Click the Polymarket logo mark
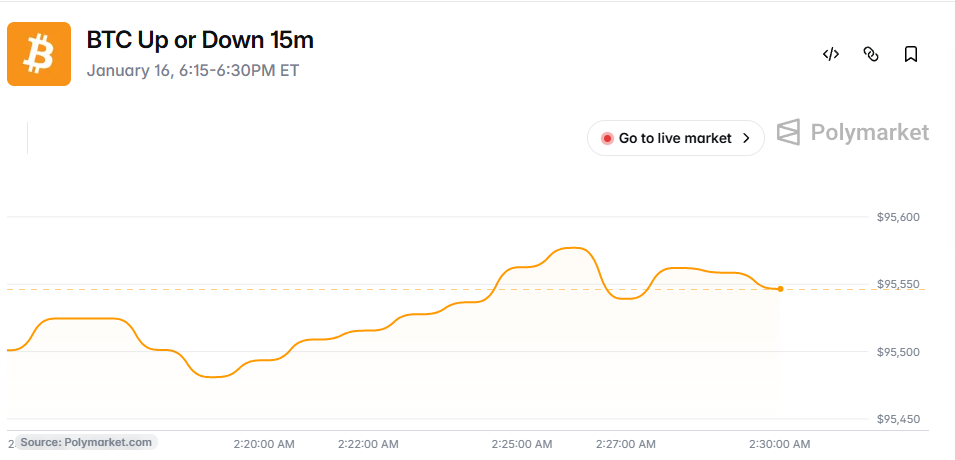This screenshot has height=460, width=955. tap(788, 132)
